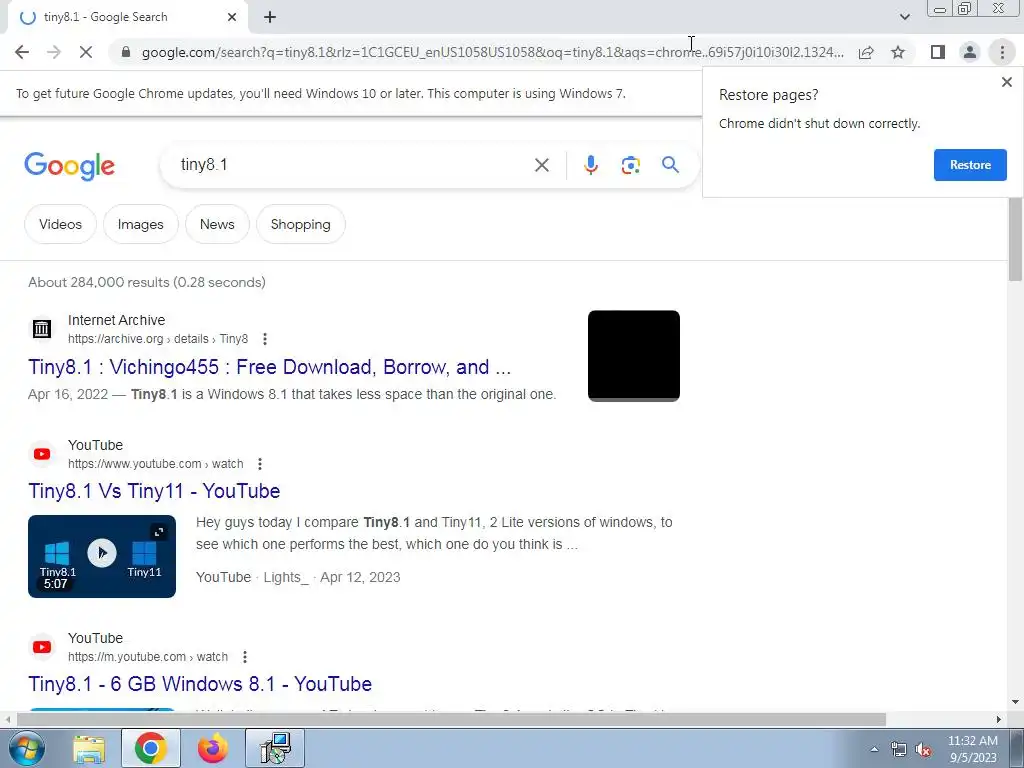Bookmark this page with star icon
Viewport: 1024px width, 768px height.
coord(898,52)
